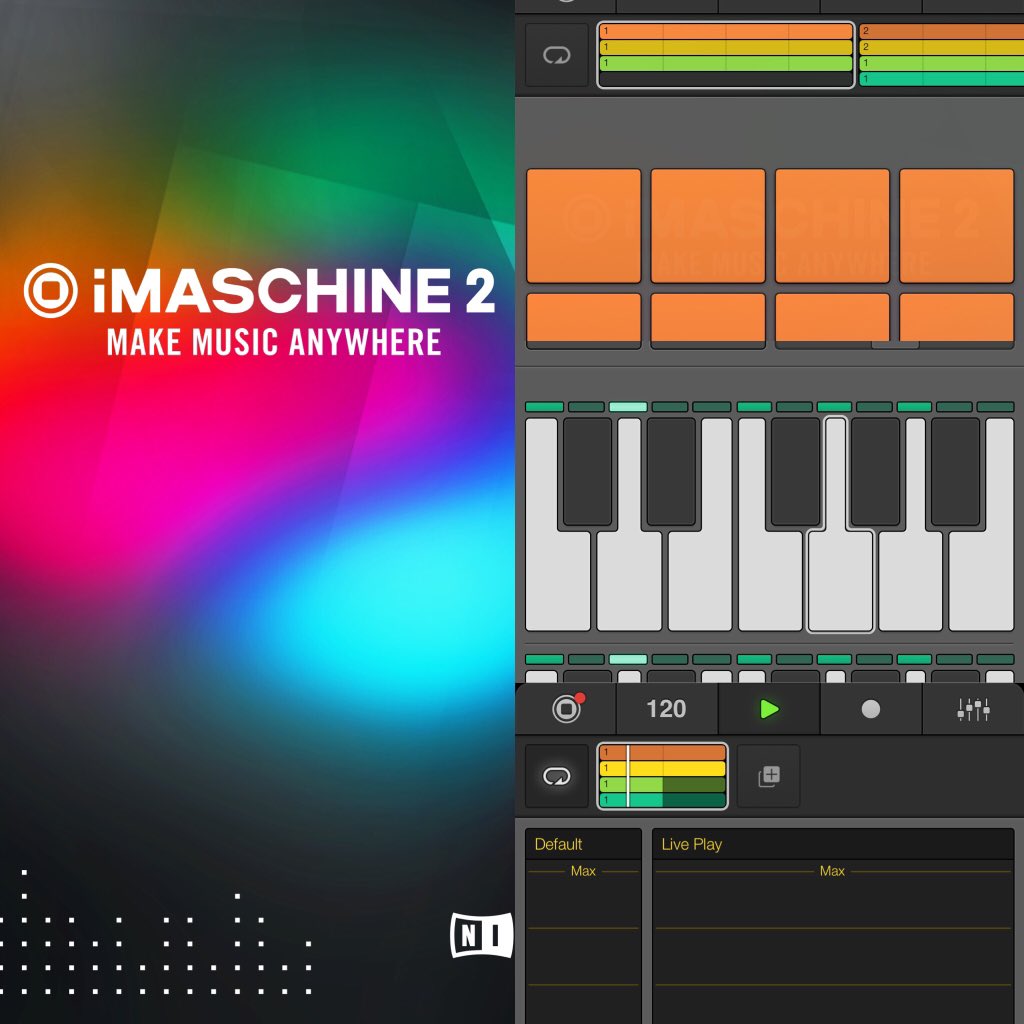Tap the bright mint indicator above main keyboard
This screenshot has height=1024, width=1024.
pos(628,407)
